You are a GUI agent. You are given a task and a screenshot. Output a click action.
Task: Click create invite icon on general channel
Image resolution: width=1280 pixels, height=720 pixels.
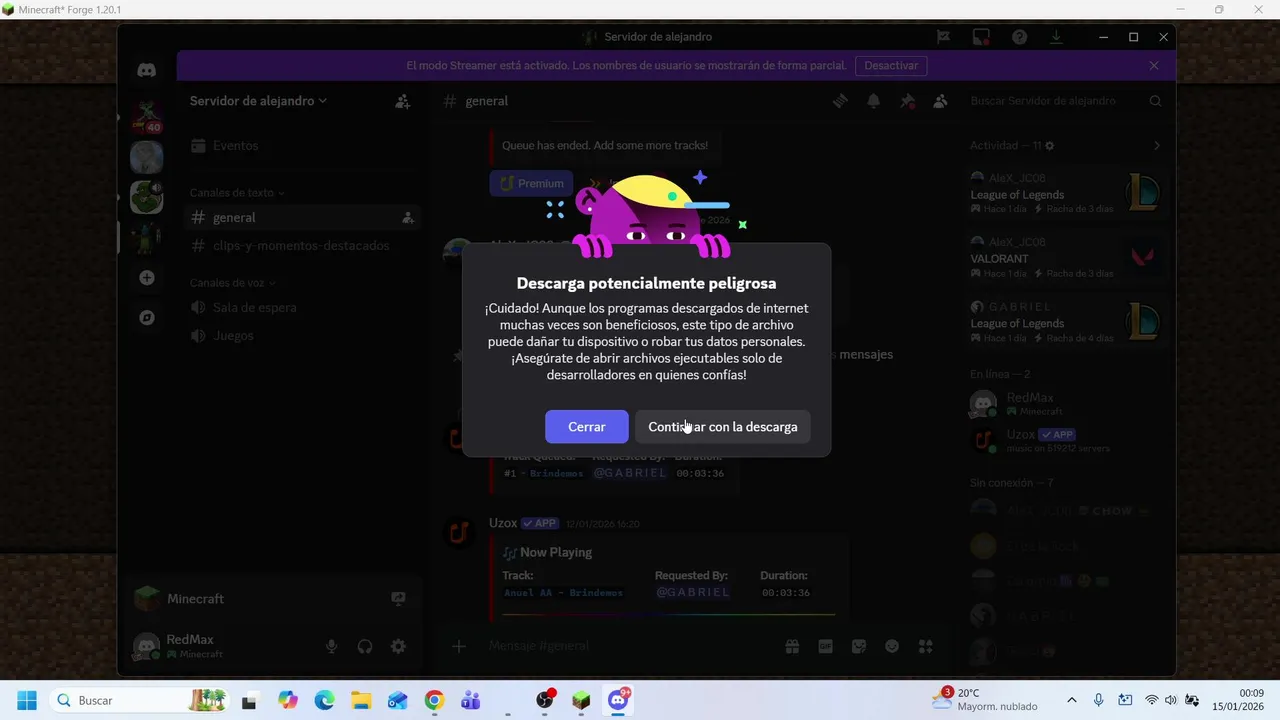coord(408,218)
